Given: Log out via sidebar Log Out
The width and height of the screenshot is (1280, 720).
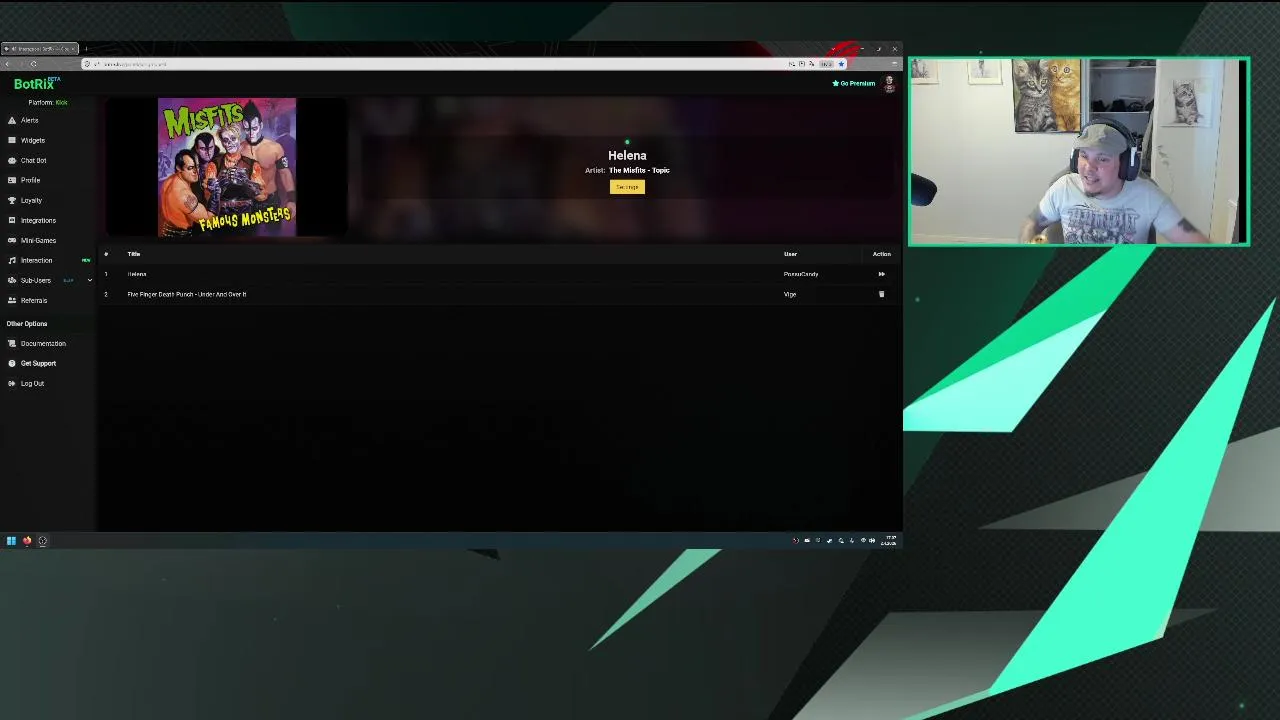Looking at the screenshot, I should point(32,383).
